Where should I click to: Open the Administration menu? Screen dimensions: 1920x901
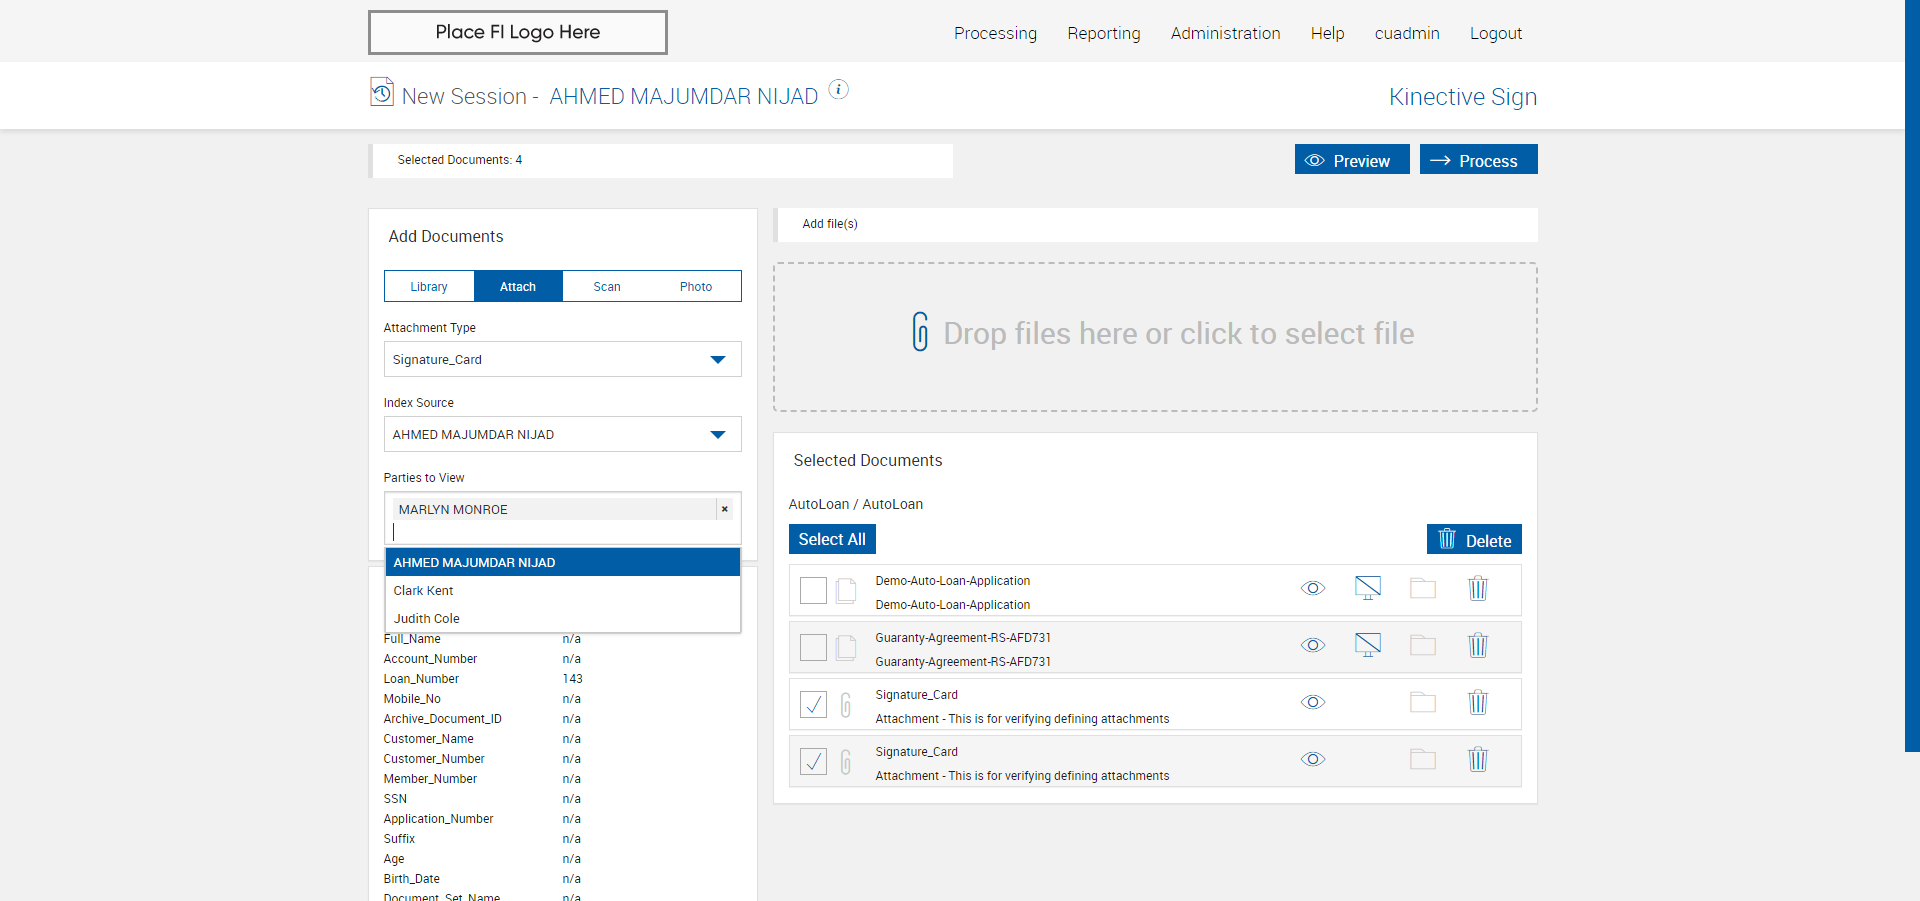coord(1225,33)
